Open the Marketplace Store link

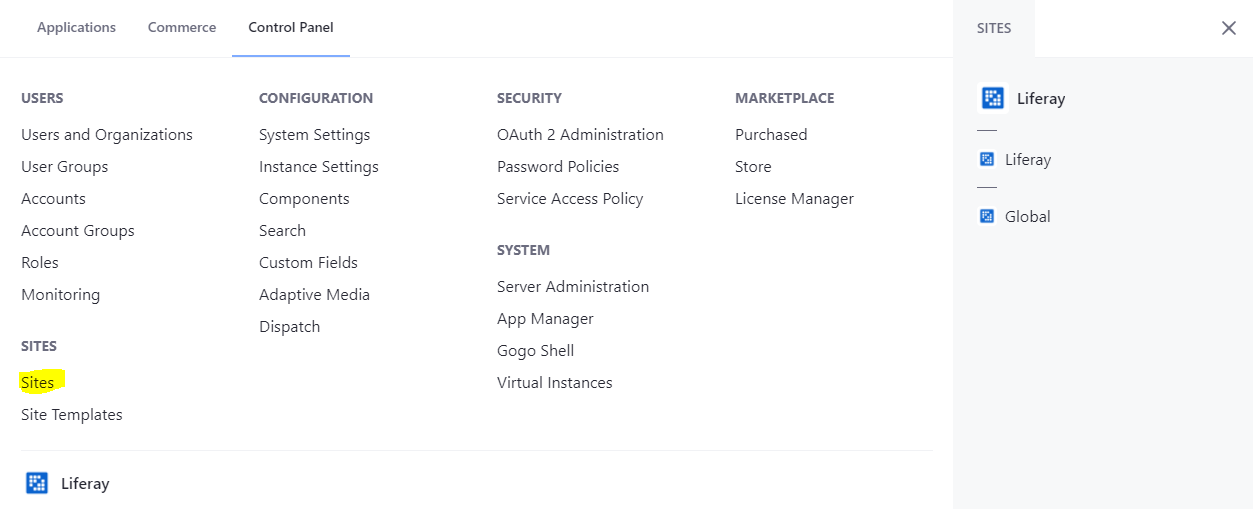(753, 167)
